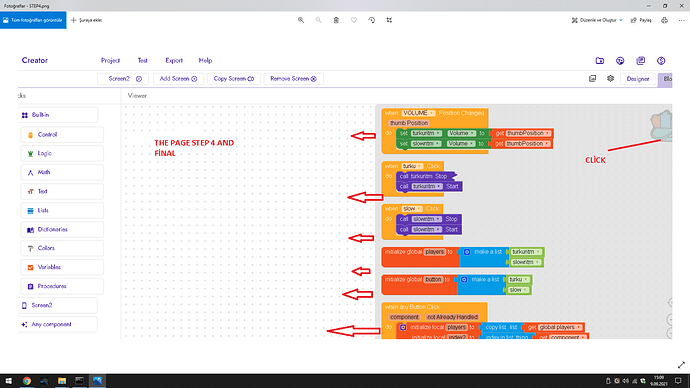This screenshot has height=388, width=690.
Task: Click the zoom in magnifier icon
Action: 301,20
